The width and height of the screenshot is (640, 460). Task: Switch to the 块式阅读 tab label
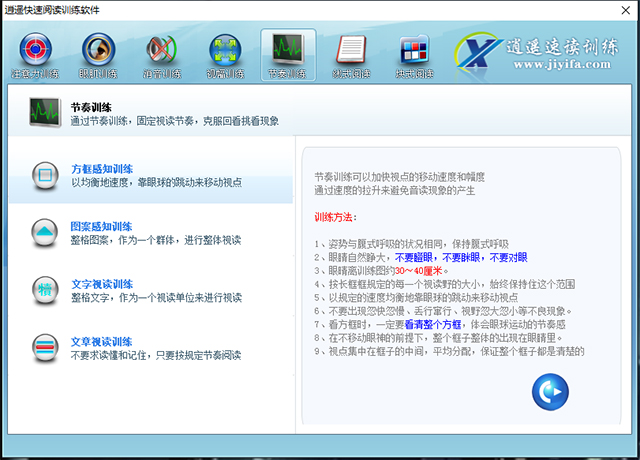[414, 73]
